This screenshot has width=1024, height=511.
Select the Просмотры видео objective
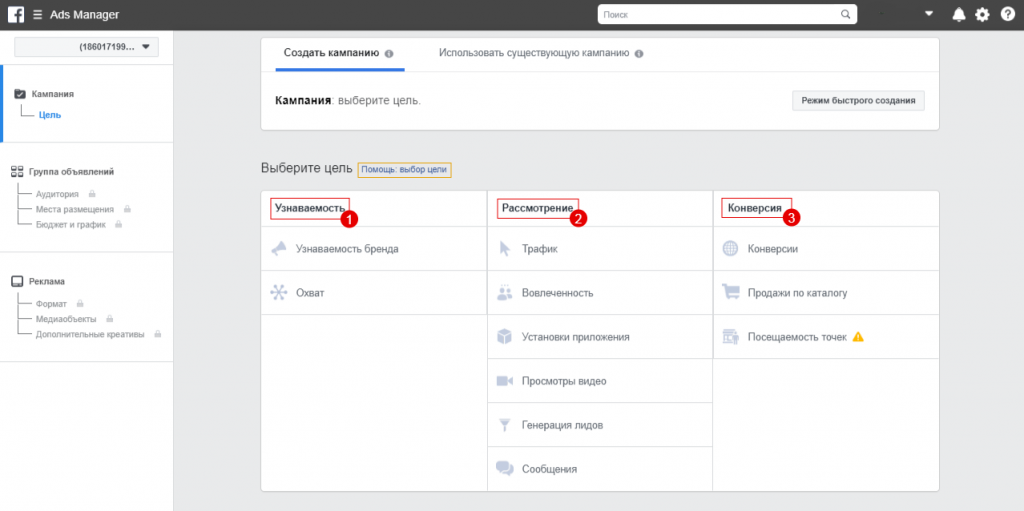point(600,381)
